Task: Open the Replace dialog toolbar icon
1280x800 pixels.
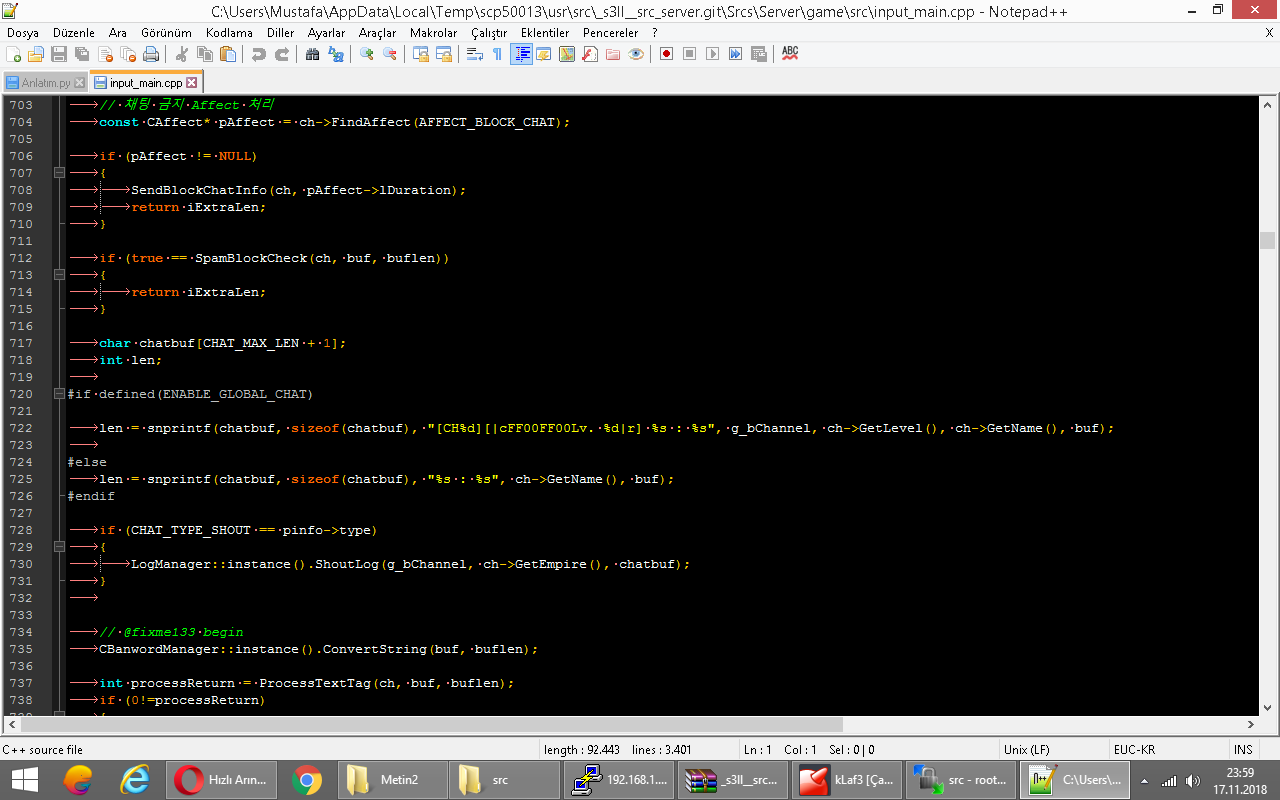Action: (x=336, y=54)
